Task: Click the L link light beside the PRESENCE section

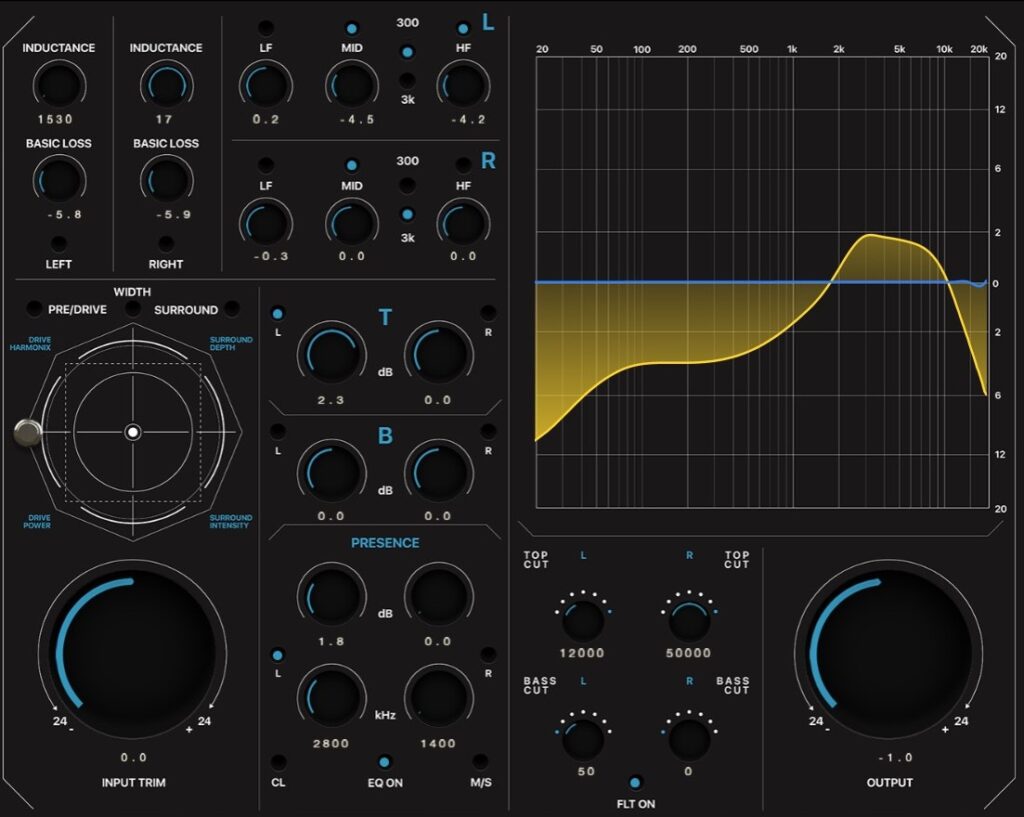Action: [277, 655]
